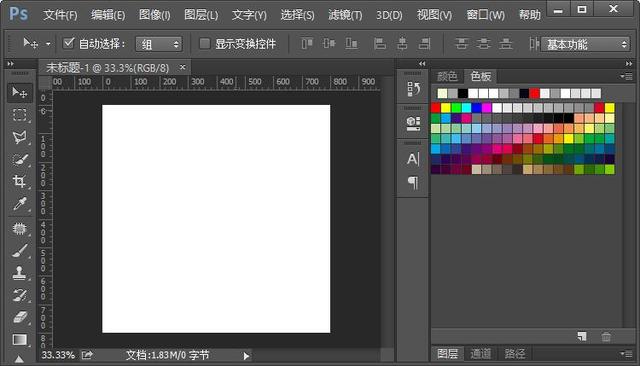Select the Eraser tool
Image resolution: width=640 pixels, height=366 pixels.
(x=19, y=317)
